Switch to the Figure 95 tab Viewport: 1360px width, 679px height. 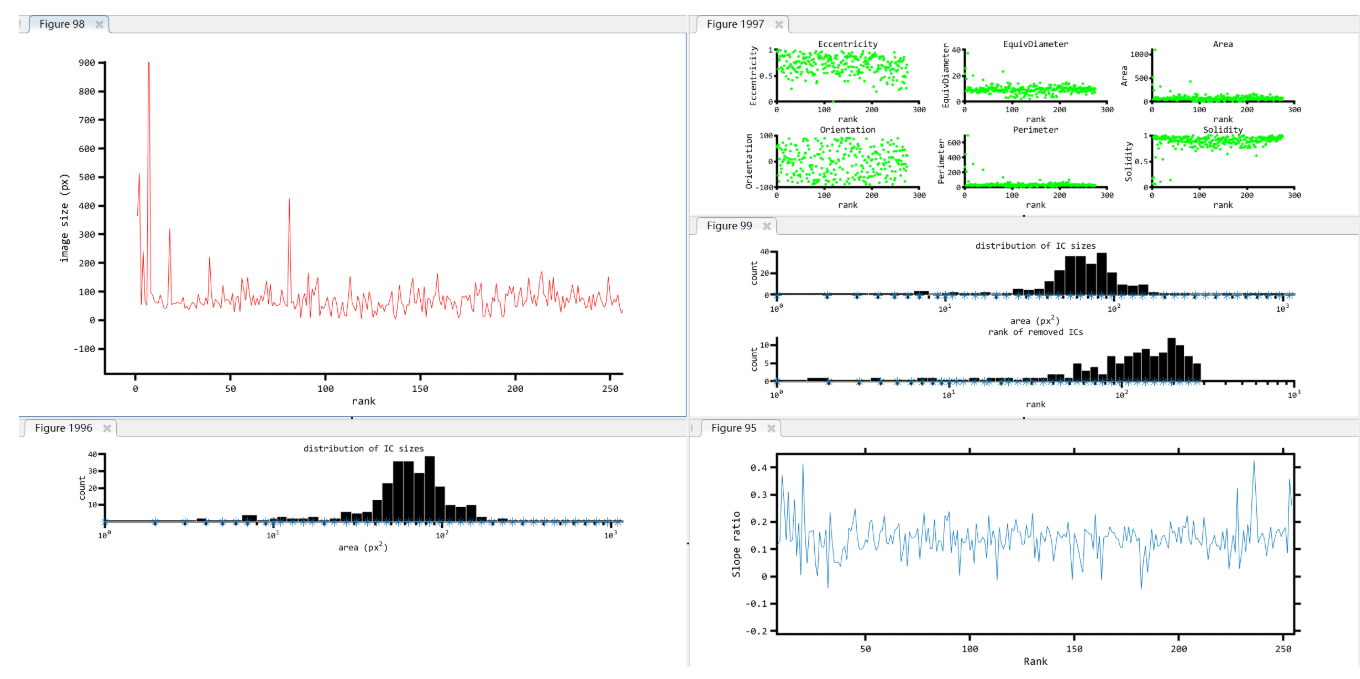pyautogui.click(x=733, y=427)
